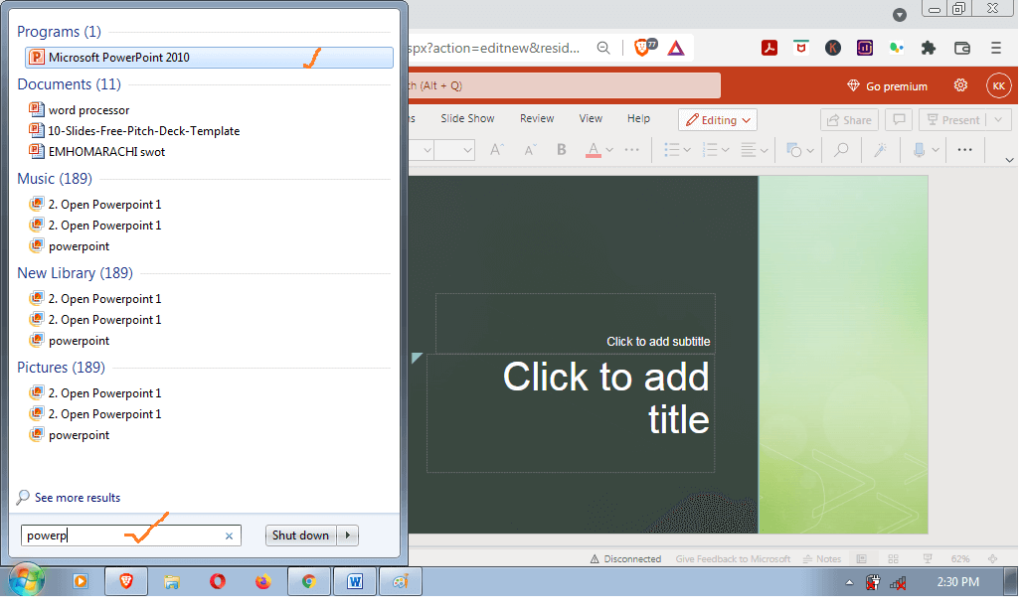Screen dimensions: 1024x612
Task: Open the browser hamburger menu
Action: pyautogui.click(x=996, y=48)
